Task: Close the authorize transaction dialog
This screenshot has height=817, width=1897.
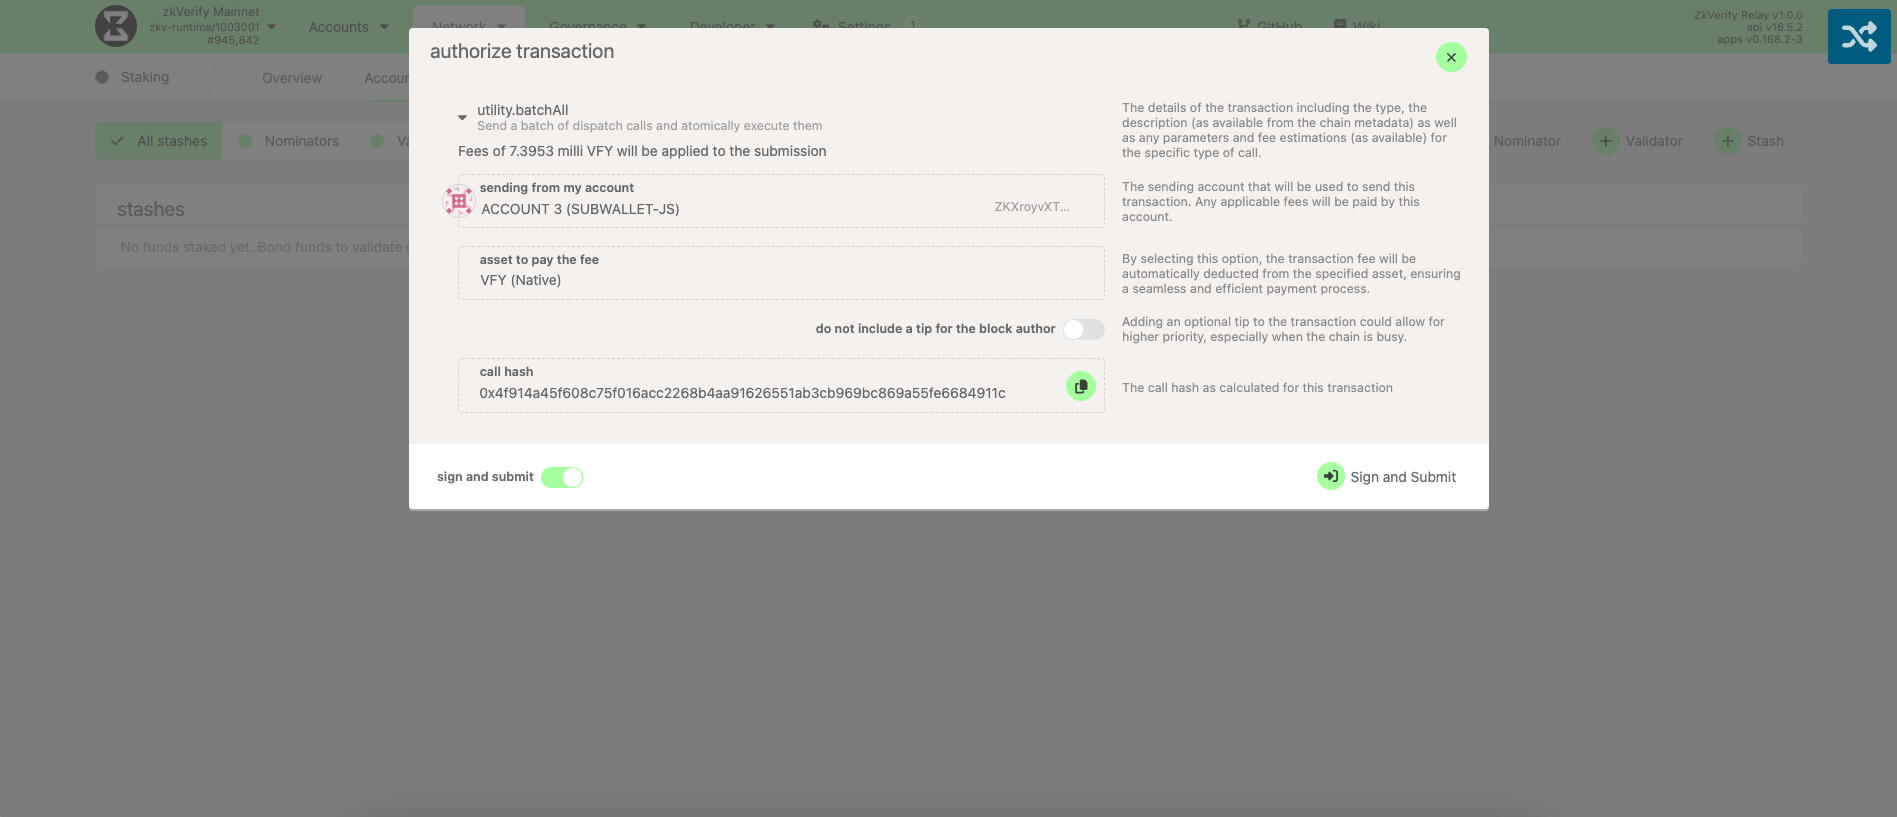Action: coord(1450,57)
